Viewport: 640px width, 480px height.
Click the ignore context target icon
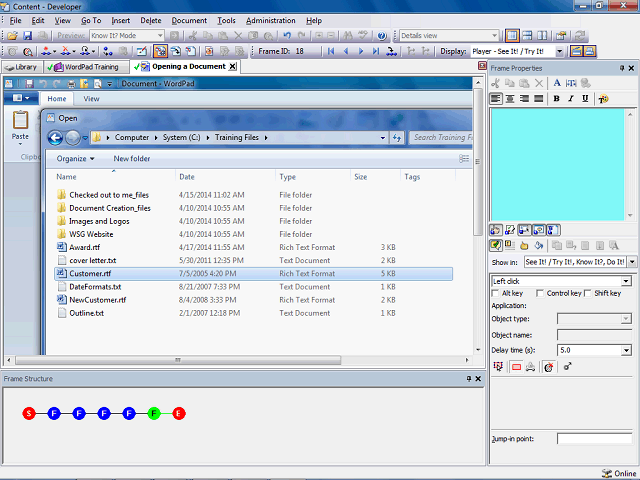549,367
